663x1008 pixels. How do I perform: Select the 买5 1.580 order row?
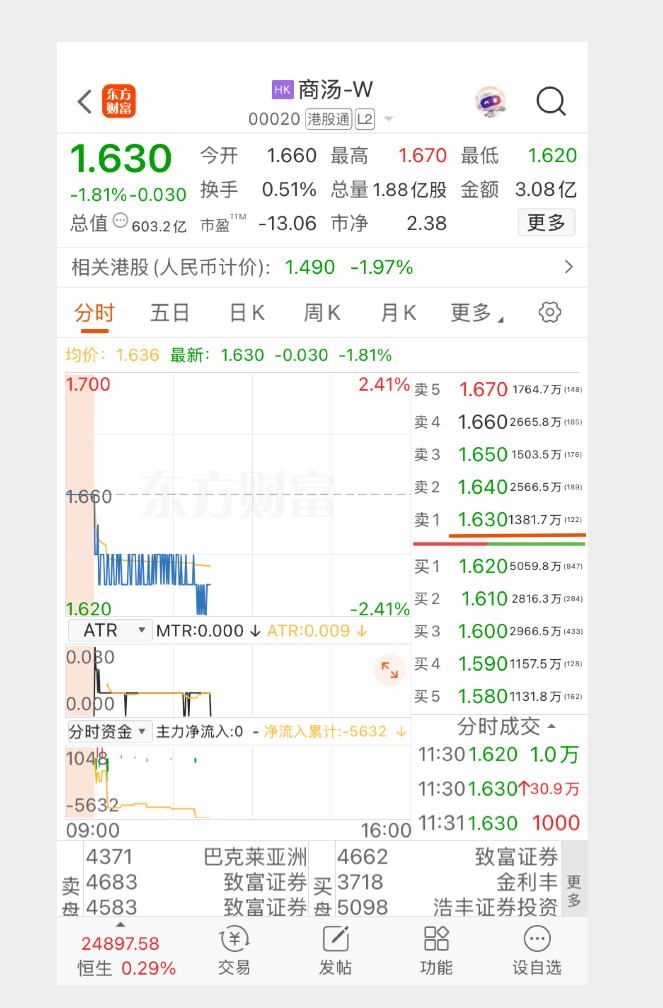498,696
